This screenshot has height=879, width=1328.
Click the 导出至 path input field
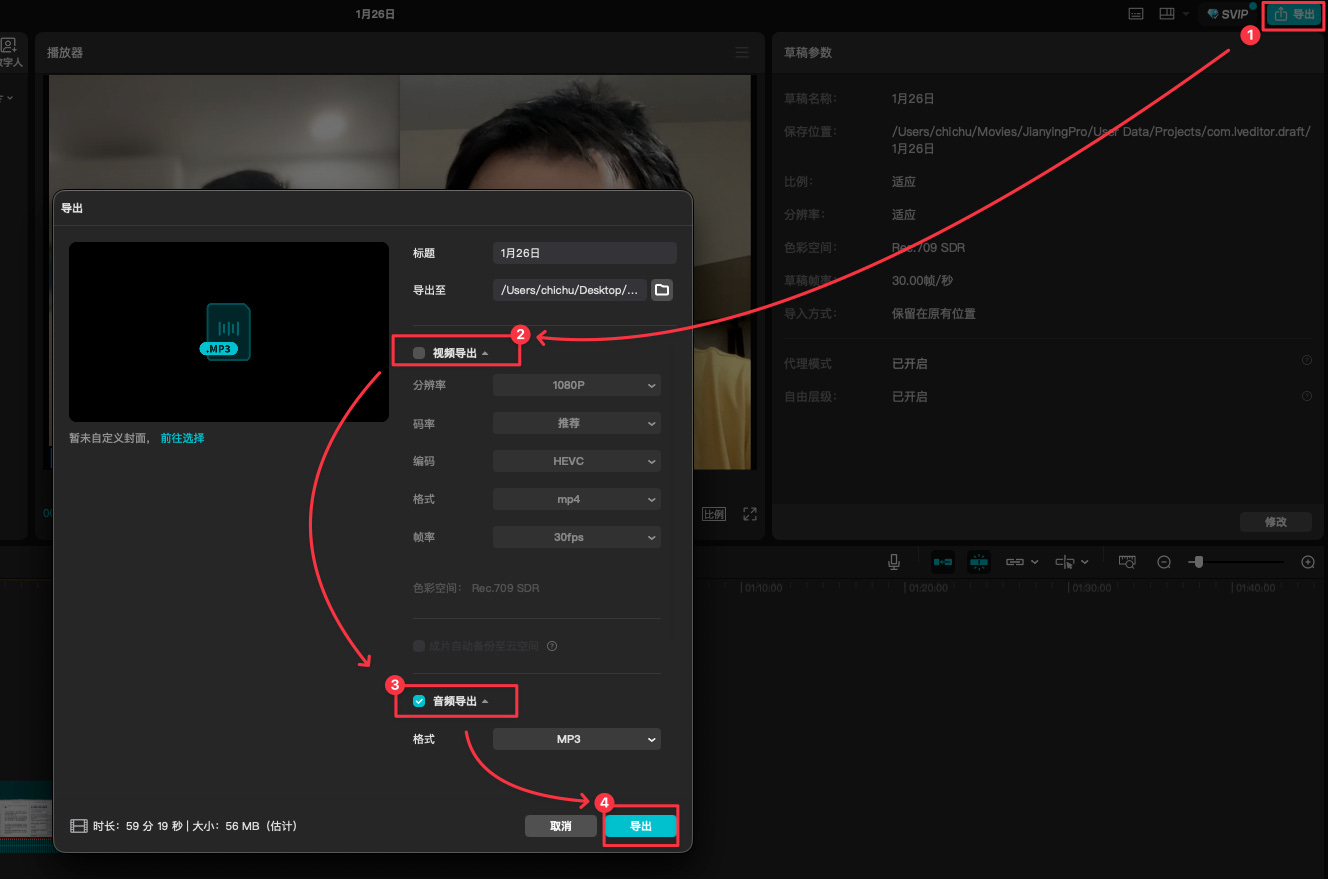click(570, 290)
